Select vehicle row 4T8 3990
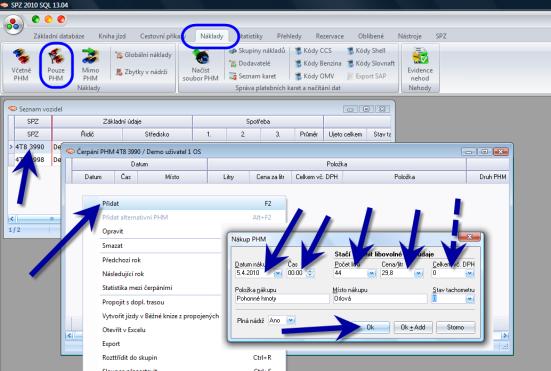 [30, 147]
